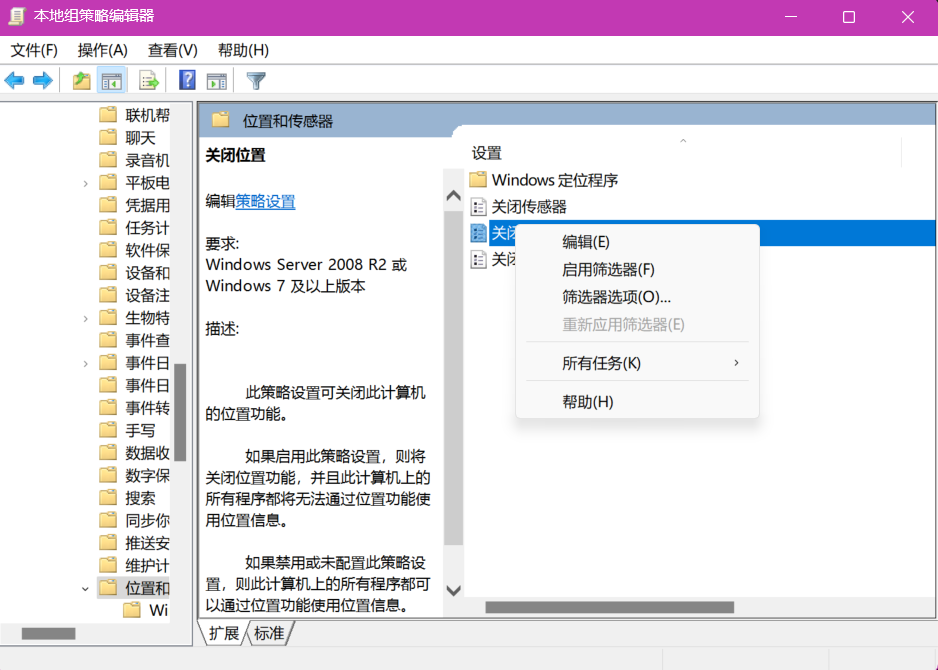Click the Wi subfolder icon in tree

[x=132, y=610]
